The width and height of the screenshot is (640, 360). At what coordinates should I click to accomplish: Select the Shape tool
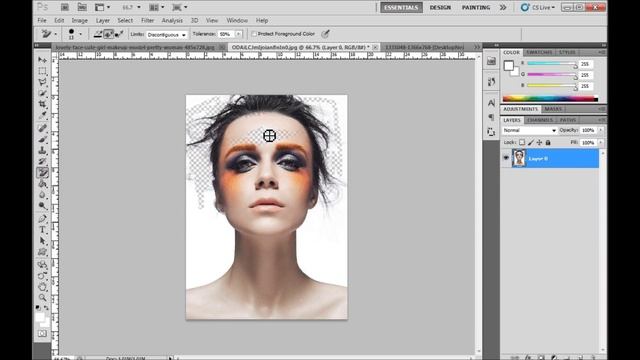pyautogui.click(x=42, y=252)
